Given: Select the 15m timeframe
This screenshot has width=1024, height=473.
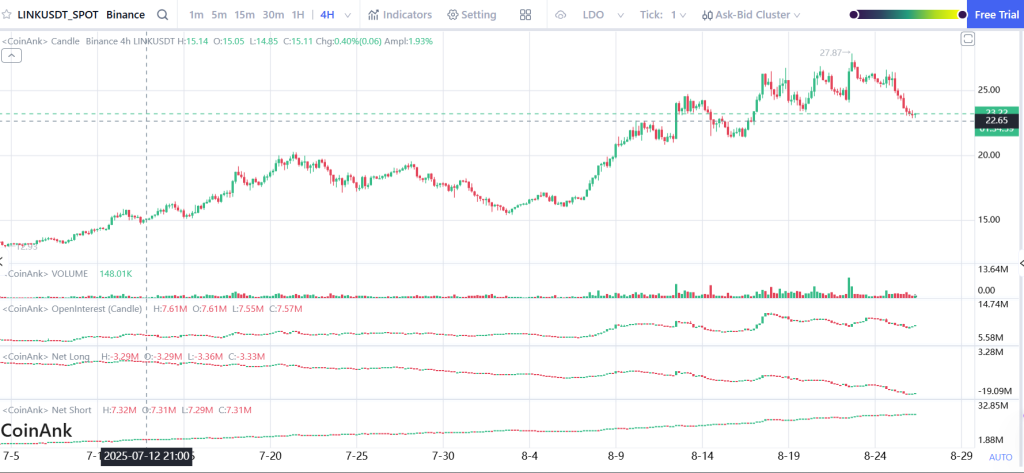Looking at the screenshot, I should tap(245, 14).
